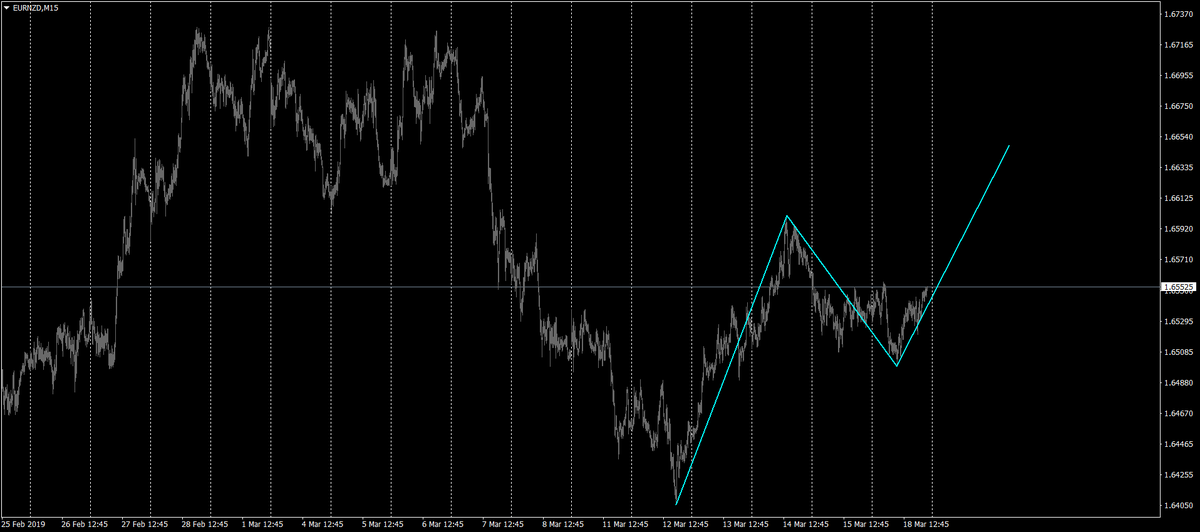Click the 1.66540 price axis value
Image resolution: width=1200 pixels, height=532 pixels.
(x=1178, y=136)
